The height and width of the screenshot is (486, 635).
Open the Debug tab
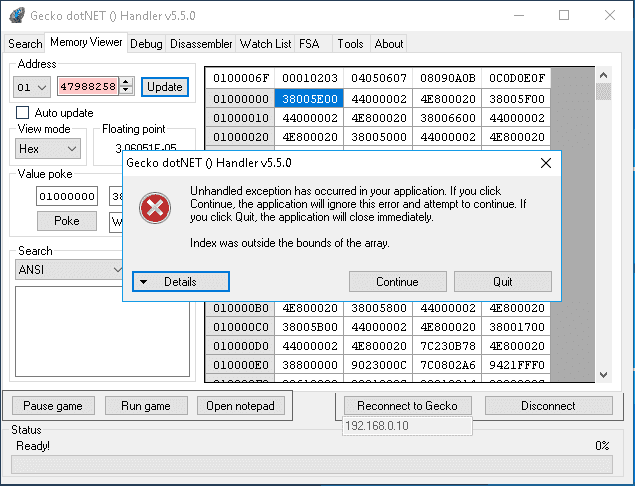coord(146,43)
